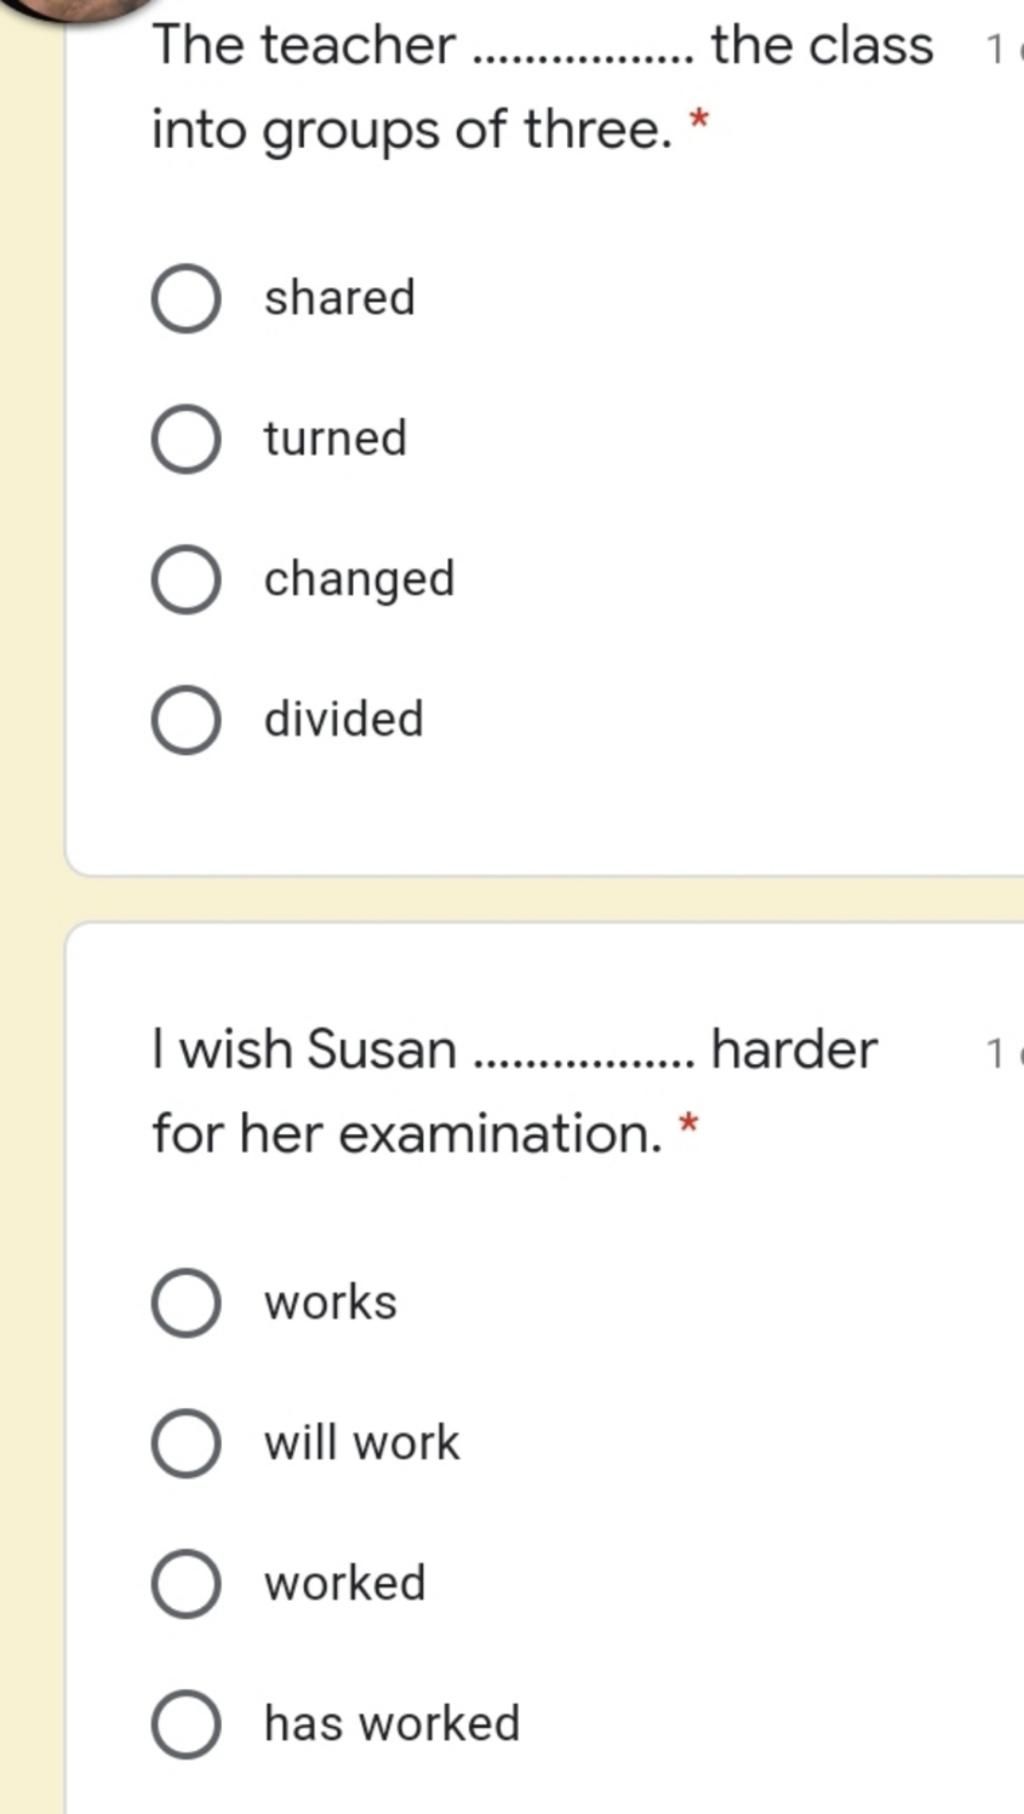This screenshot has height=1814, width=1024.
Task: Open the profile picture at top-left corner
Action: pos(78,8)
